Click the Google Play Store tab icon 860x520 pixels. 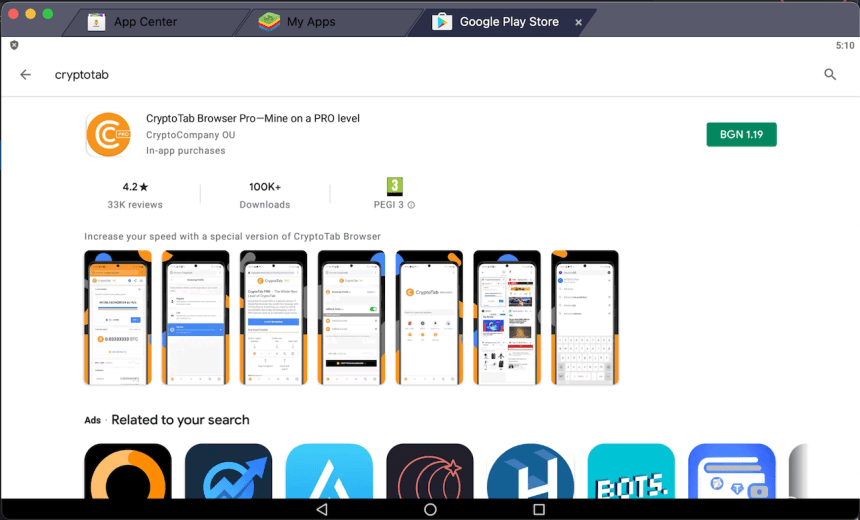(442, 22)
